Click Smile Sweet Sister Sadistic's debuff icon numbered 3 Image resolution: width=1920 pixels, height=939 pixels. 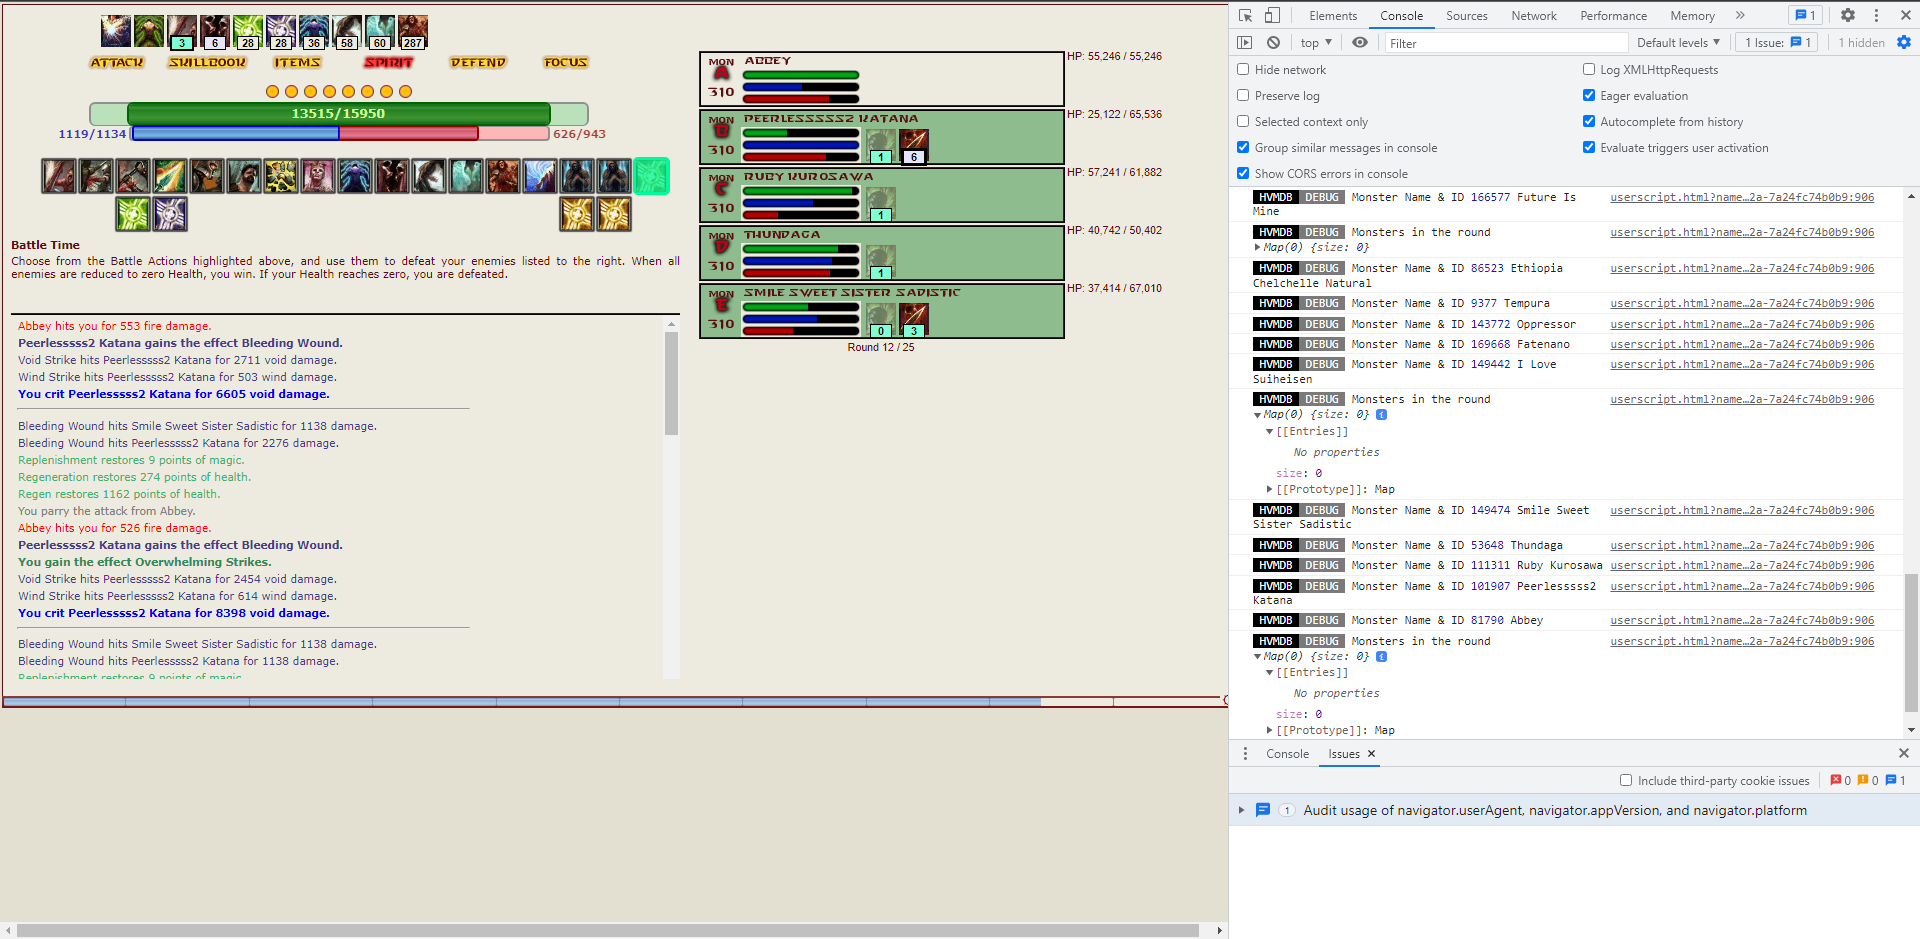[x=914, y=320]
